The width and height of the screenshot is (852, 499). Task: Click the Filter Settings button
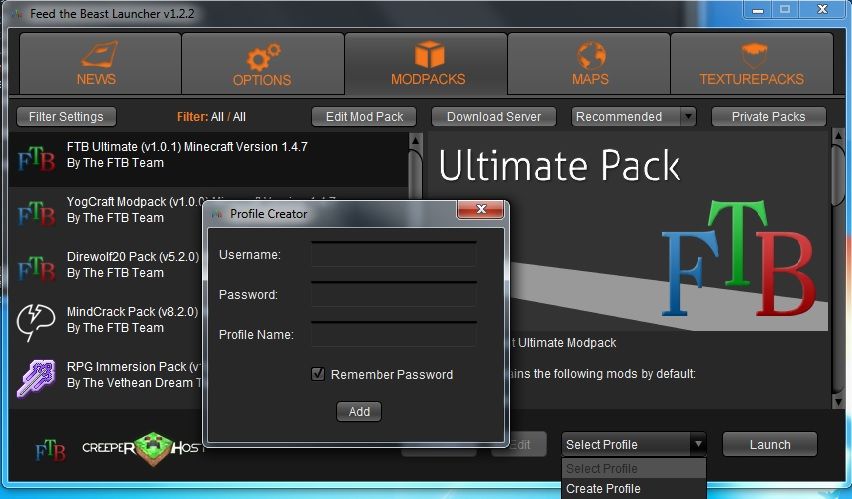(x=66, y=116)
